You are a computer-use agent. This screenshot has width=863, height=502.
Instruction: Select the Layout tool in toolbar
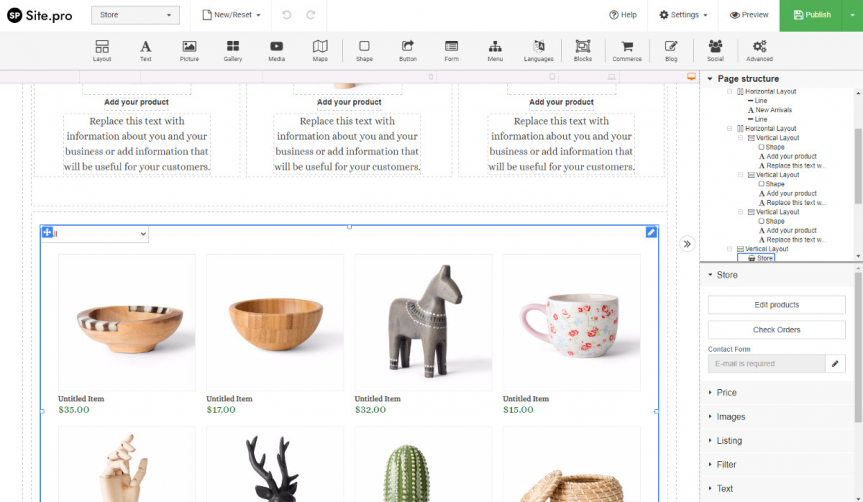coord(102,50)
